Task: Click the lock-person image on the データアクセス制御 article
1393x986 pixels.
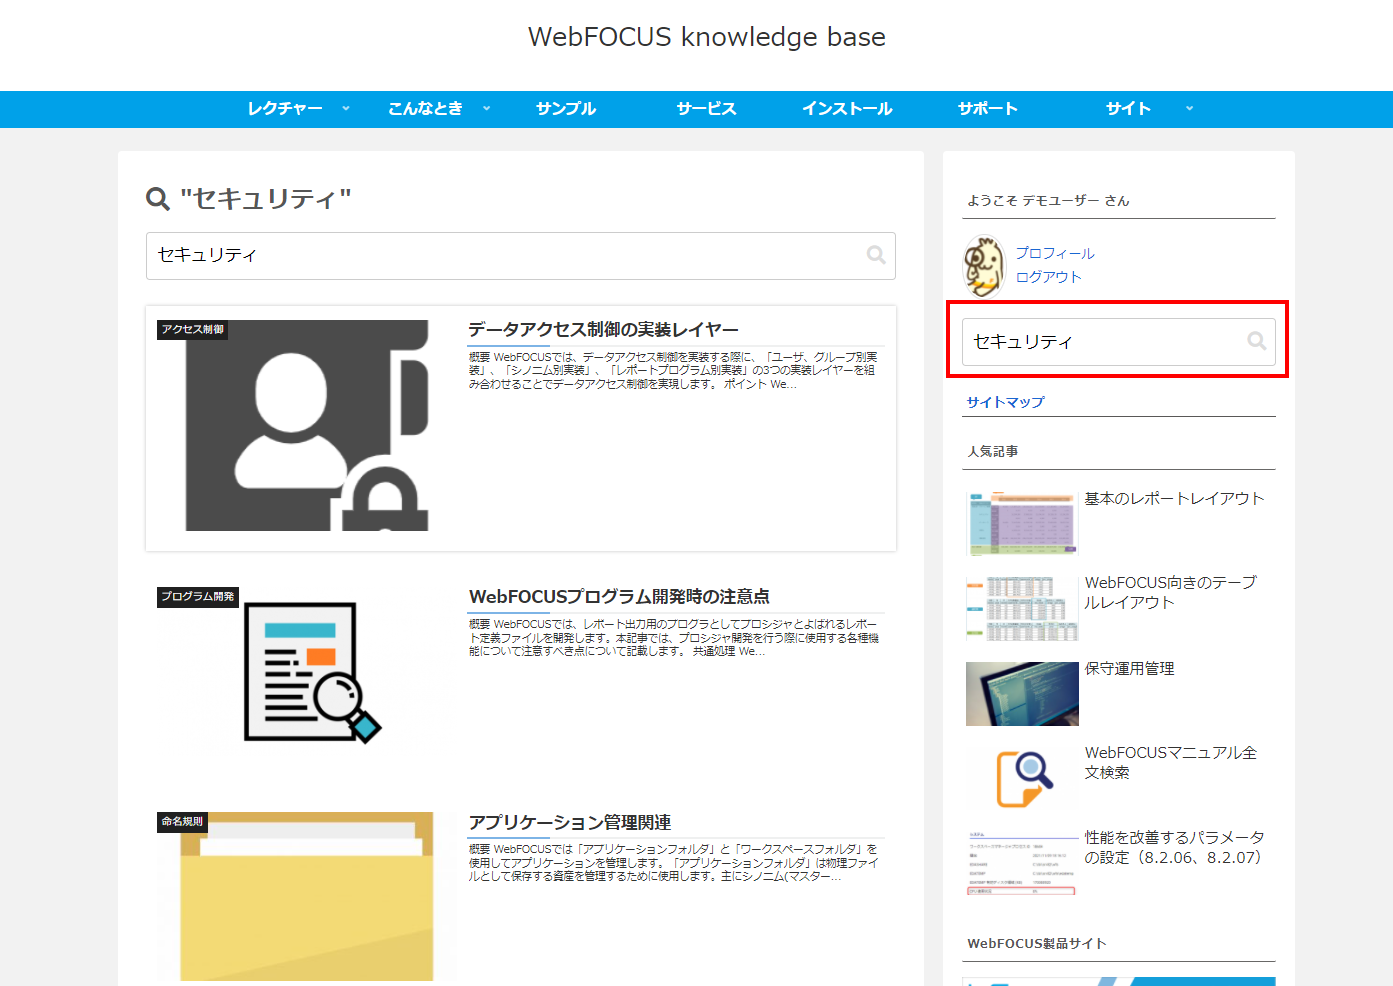Action: click(x=307, y=426)
